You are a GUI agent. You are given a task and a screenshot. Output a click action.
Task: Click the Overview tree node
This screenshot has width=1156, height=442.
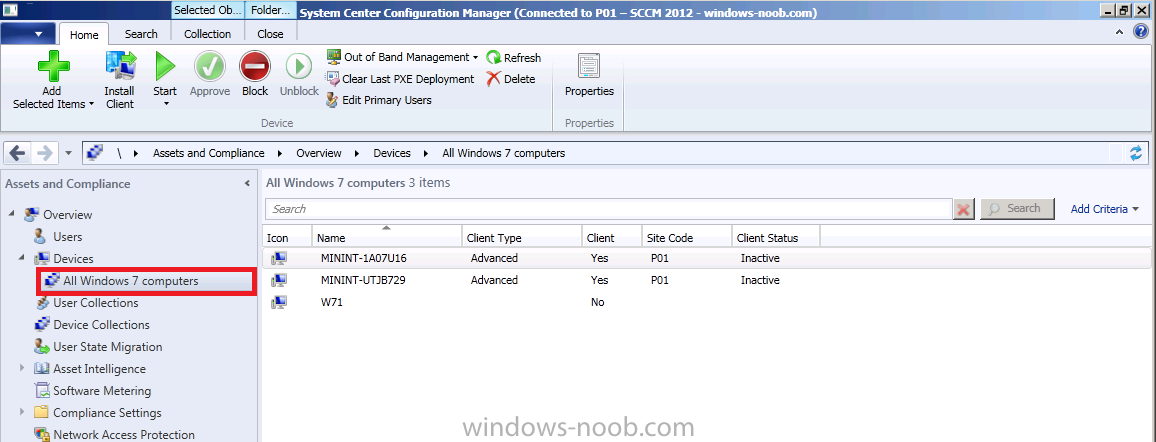68,214
